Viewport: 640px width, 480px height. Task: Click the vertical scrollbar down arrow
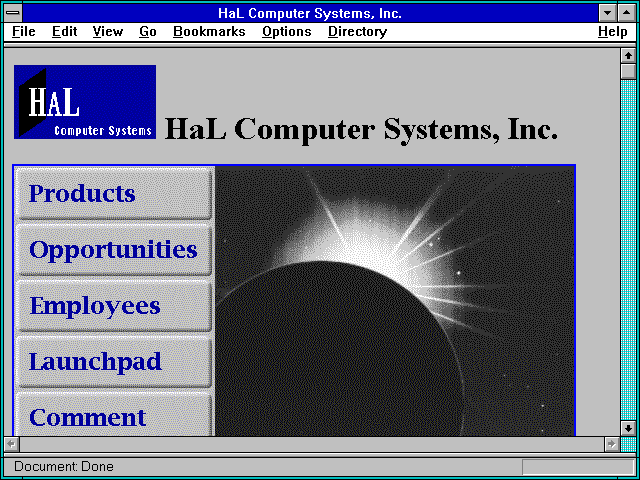pyautogui.click(x=628, y=428)
